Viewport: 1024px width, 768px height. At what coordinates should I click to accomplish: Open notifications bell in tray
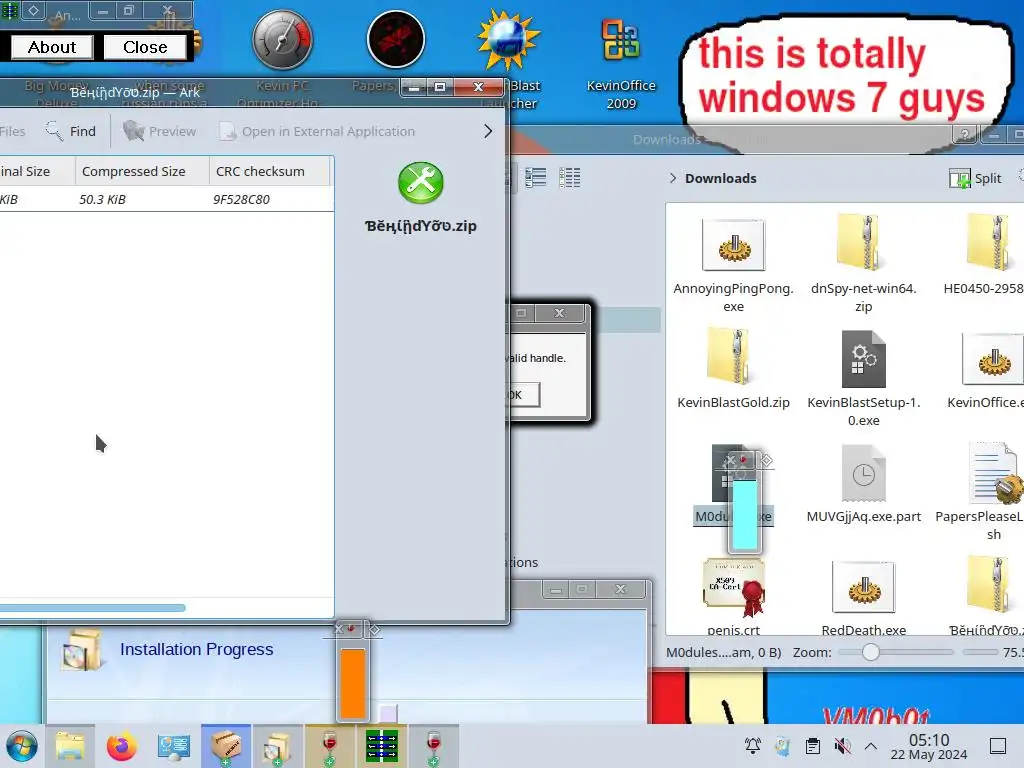pyautogui.click(x=752, y=745)
